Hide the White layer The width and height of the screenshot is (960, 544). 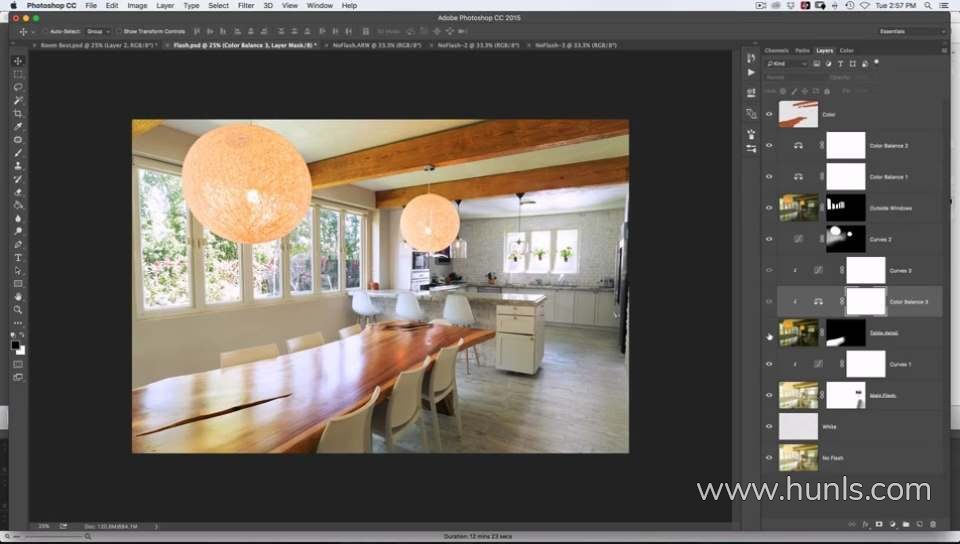click(769, 427)
